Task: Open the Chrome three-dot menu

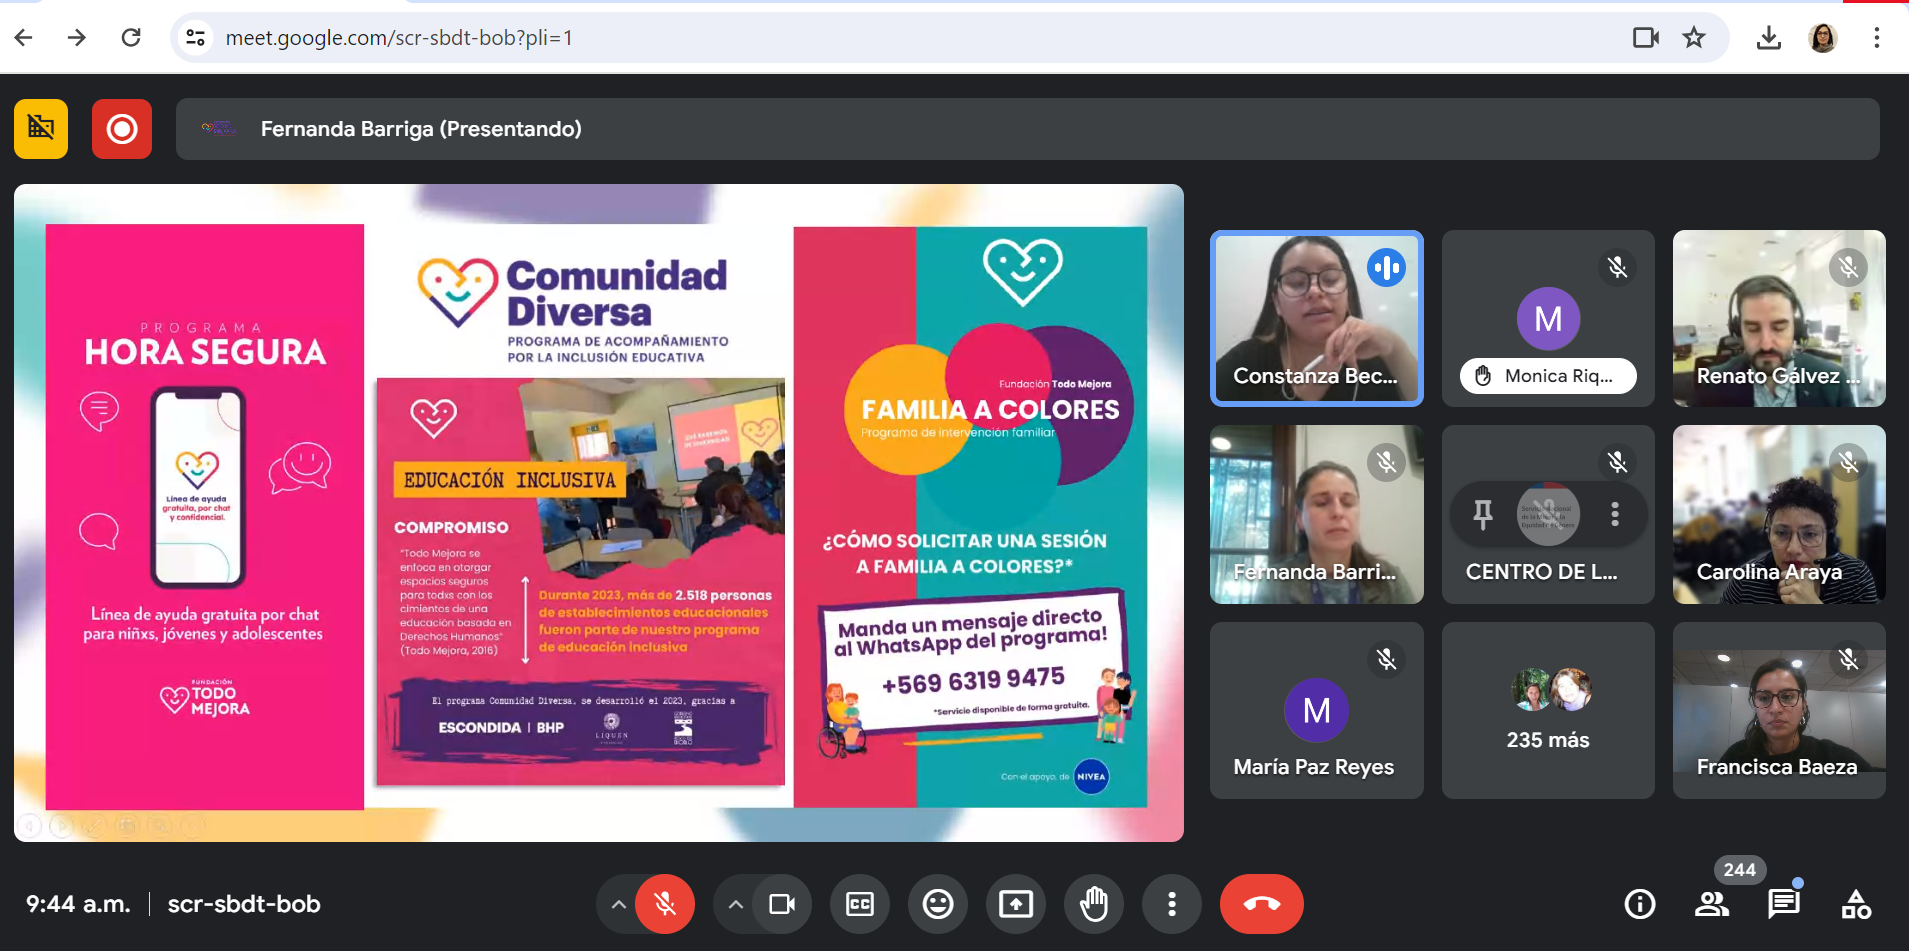Action: point(1876,38)
